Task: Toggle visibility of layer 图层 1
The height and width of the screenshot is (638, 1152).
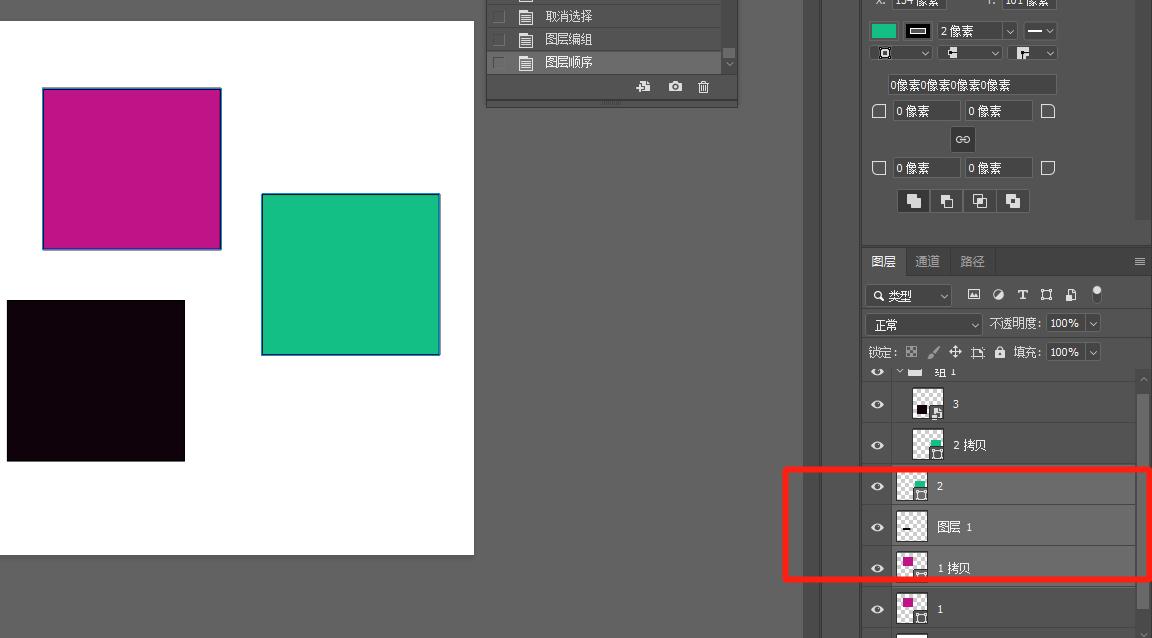Action: pos(877,527)
